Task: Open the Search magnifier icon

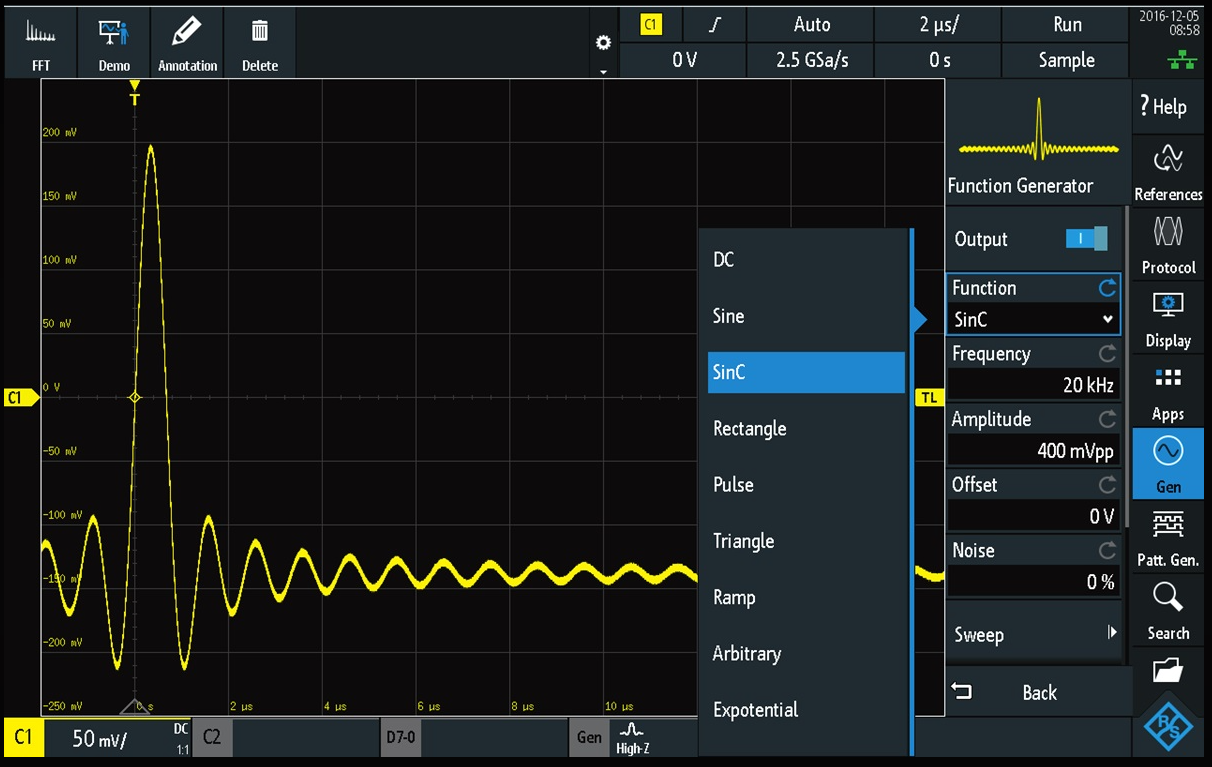Action: point(1168,611)
